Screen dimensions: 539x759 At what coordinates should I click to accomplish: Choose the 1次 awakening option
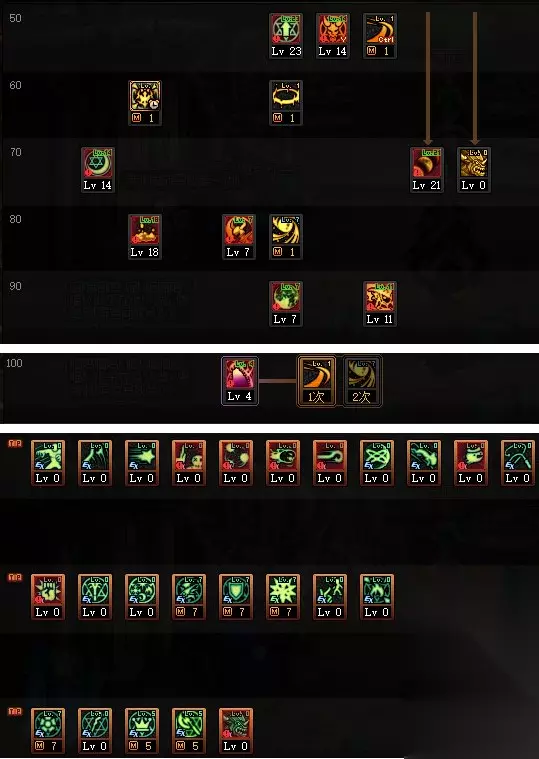click(316, 381)
